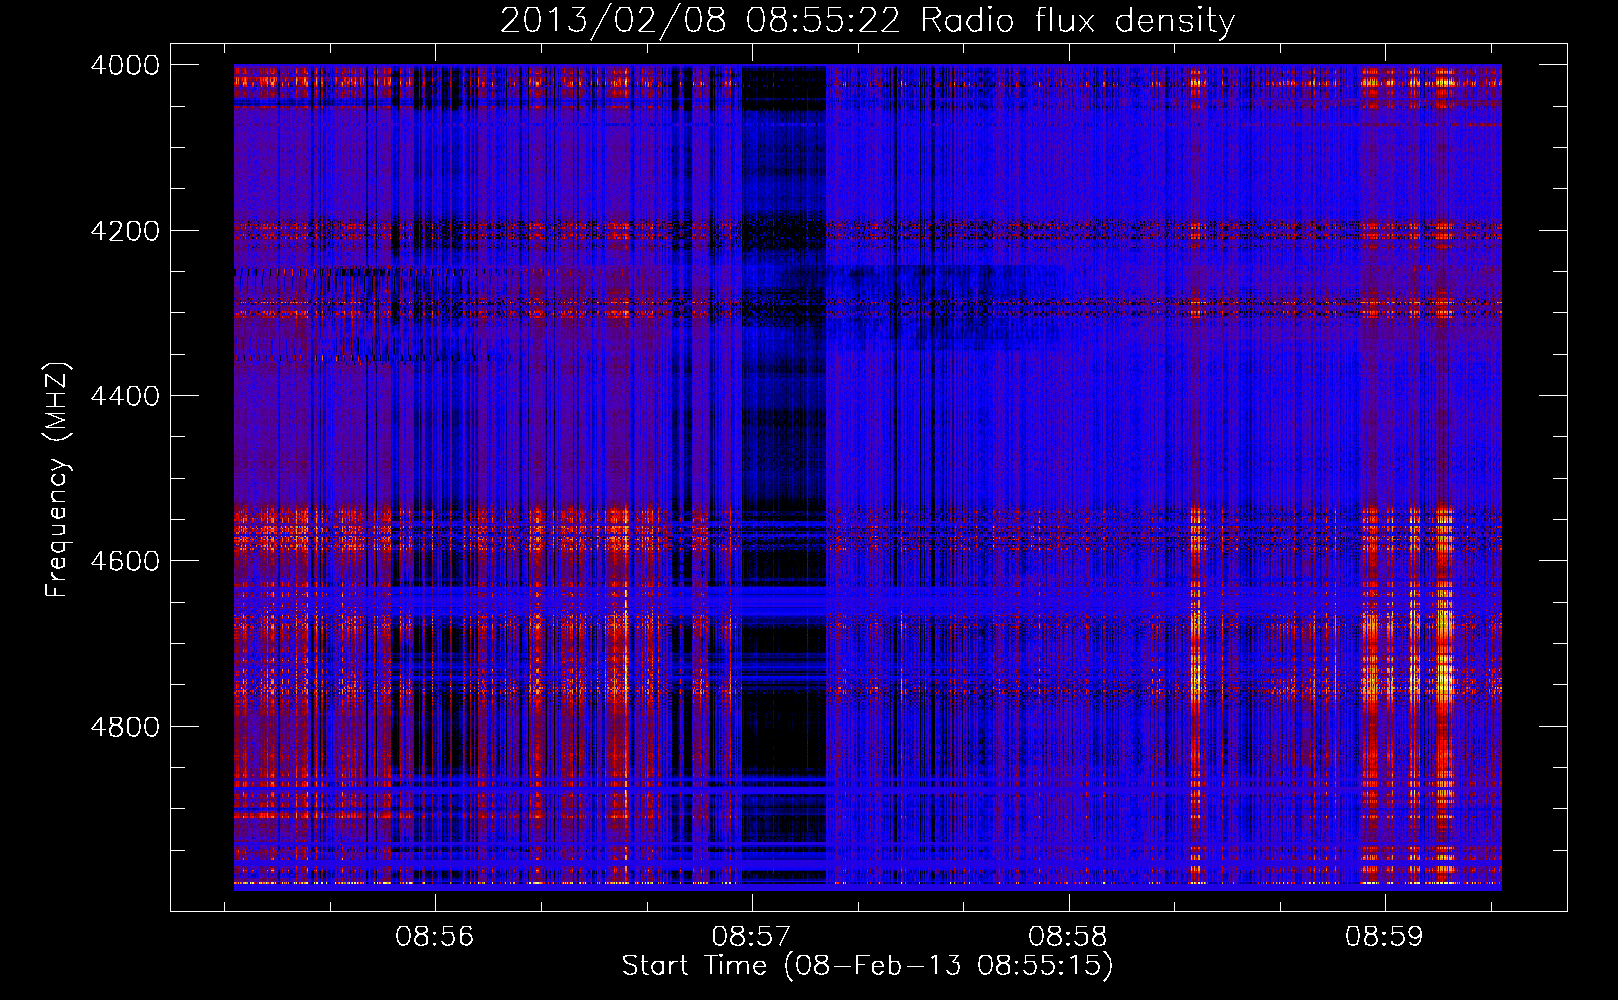Click the plot title "2013/02/08 08:55:22 Radio flux density"
This screenshot has height=1000, width=1618.
click(x=867, y=20)
